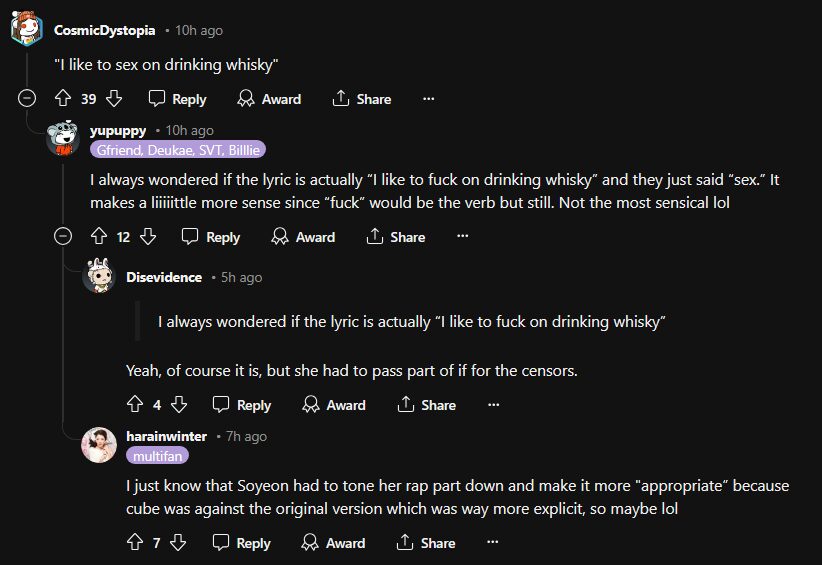Collapse yupuppy's reply thread
This screenshot has height=565, width=822.
click(x=63, y=237)
